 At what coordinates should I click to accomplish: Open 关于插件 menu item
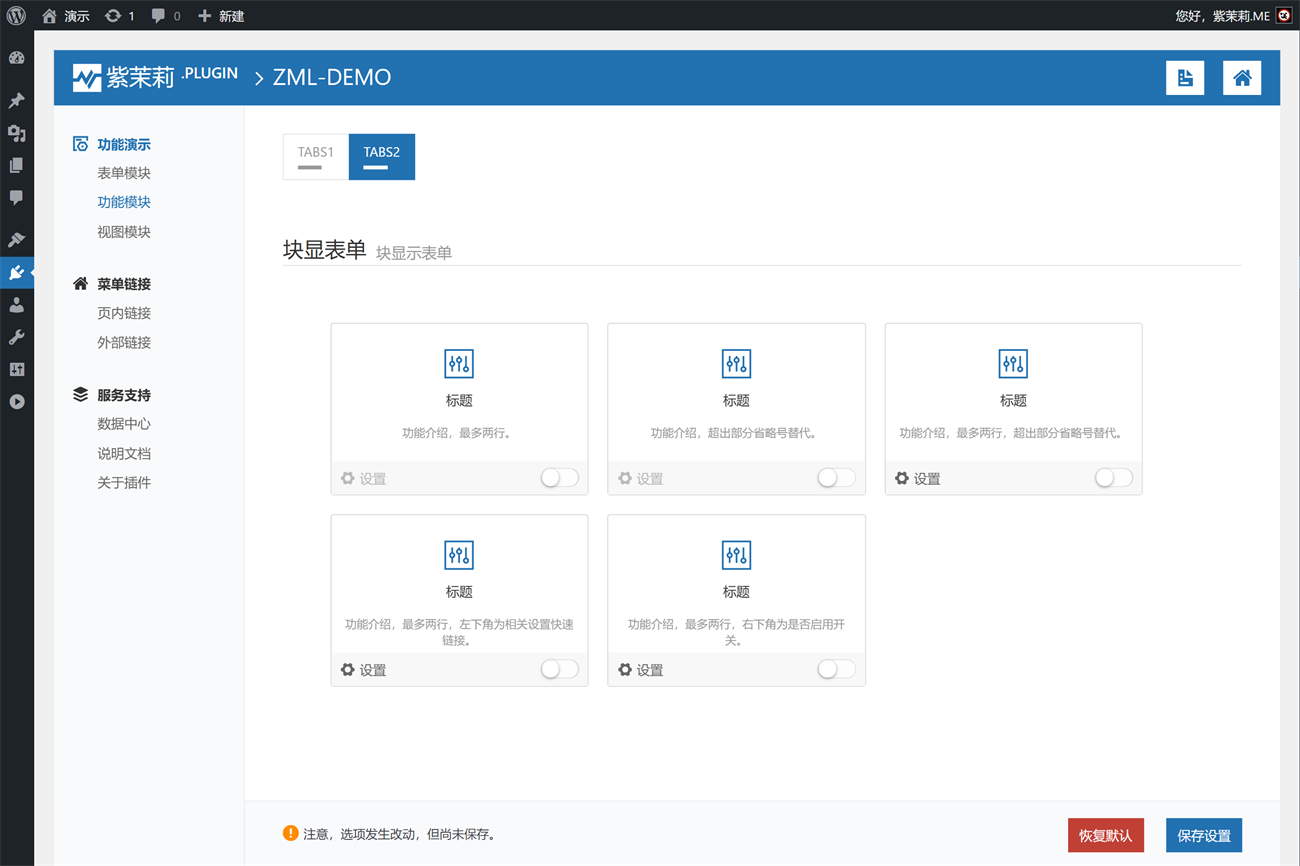coord(124,483)
